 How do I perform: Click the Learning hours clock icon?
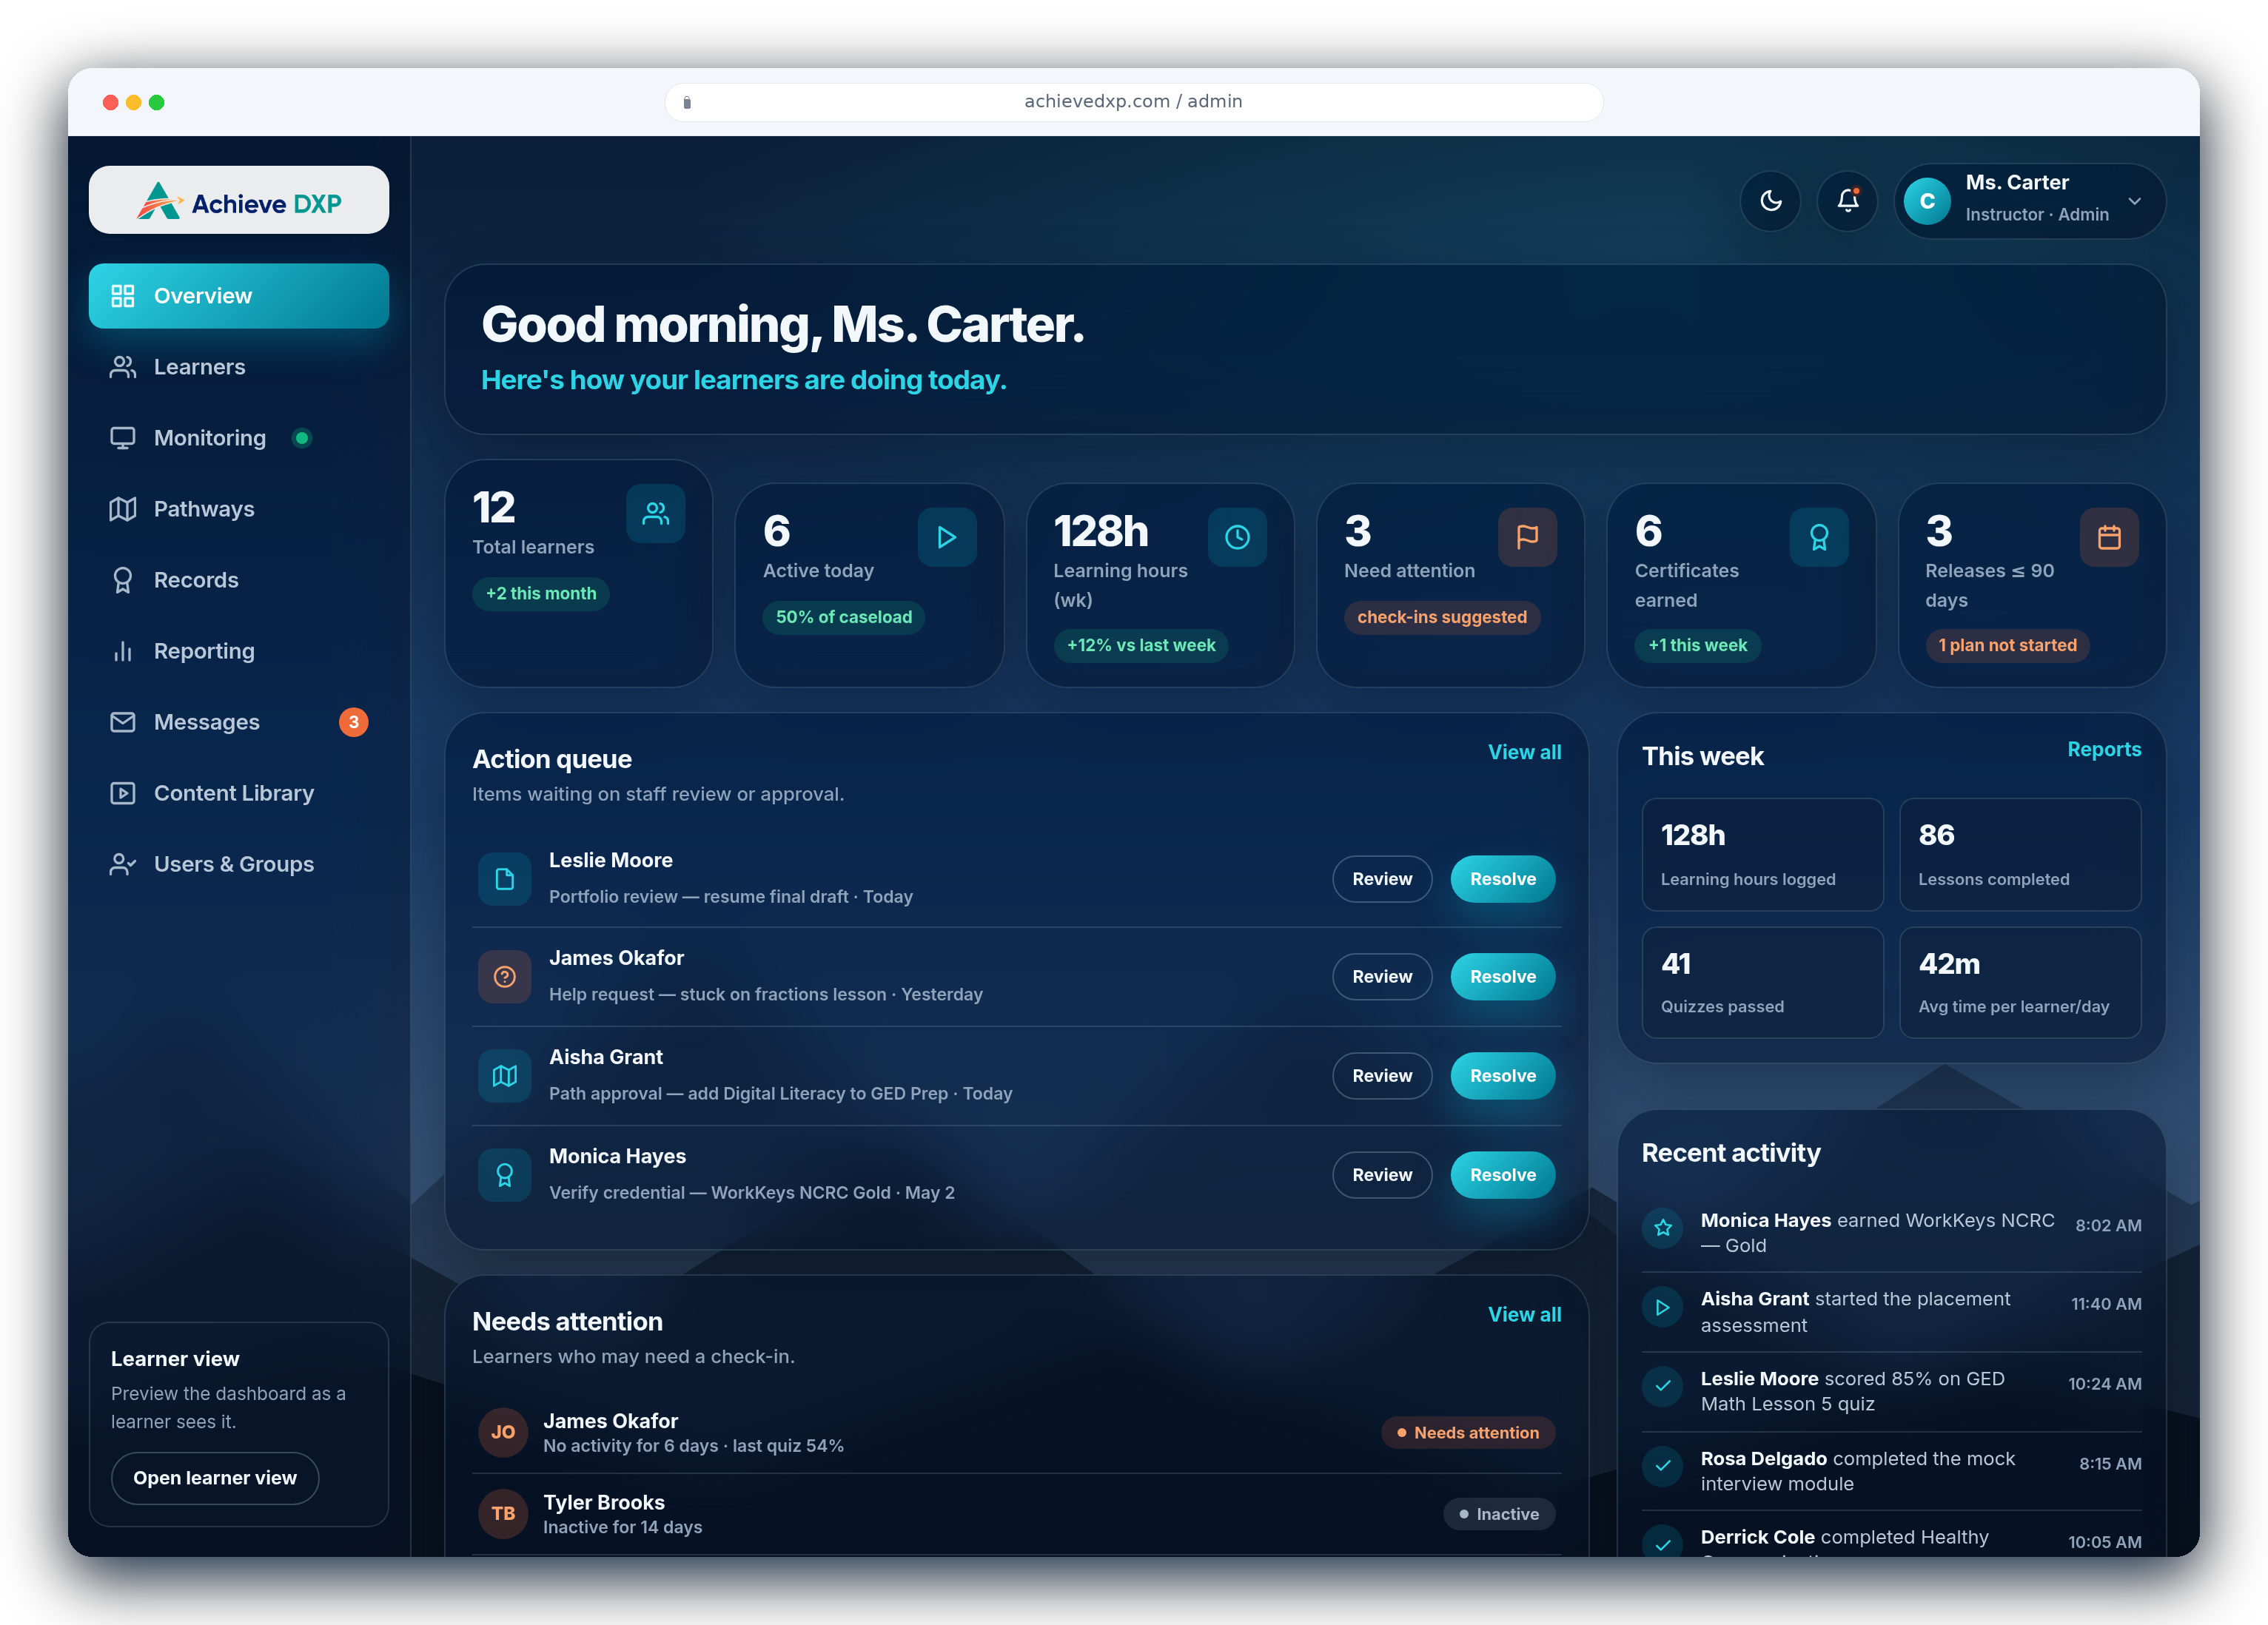point(1237,538)
